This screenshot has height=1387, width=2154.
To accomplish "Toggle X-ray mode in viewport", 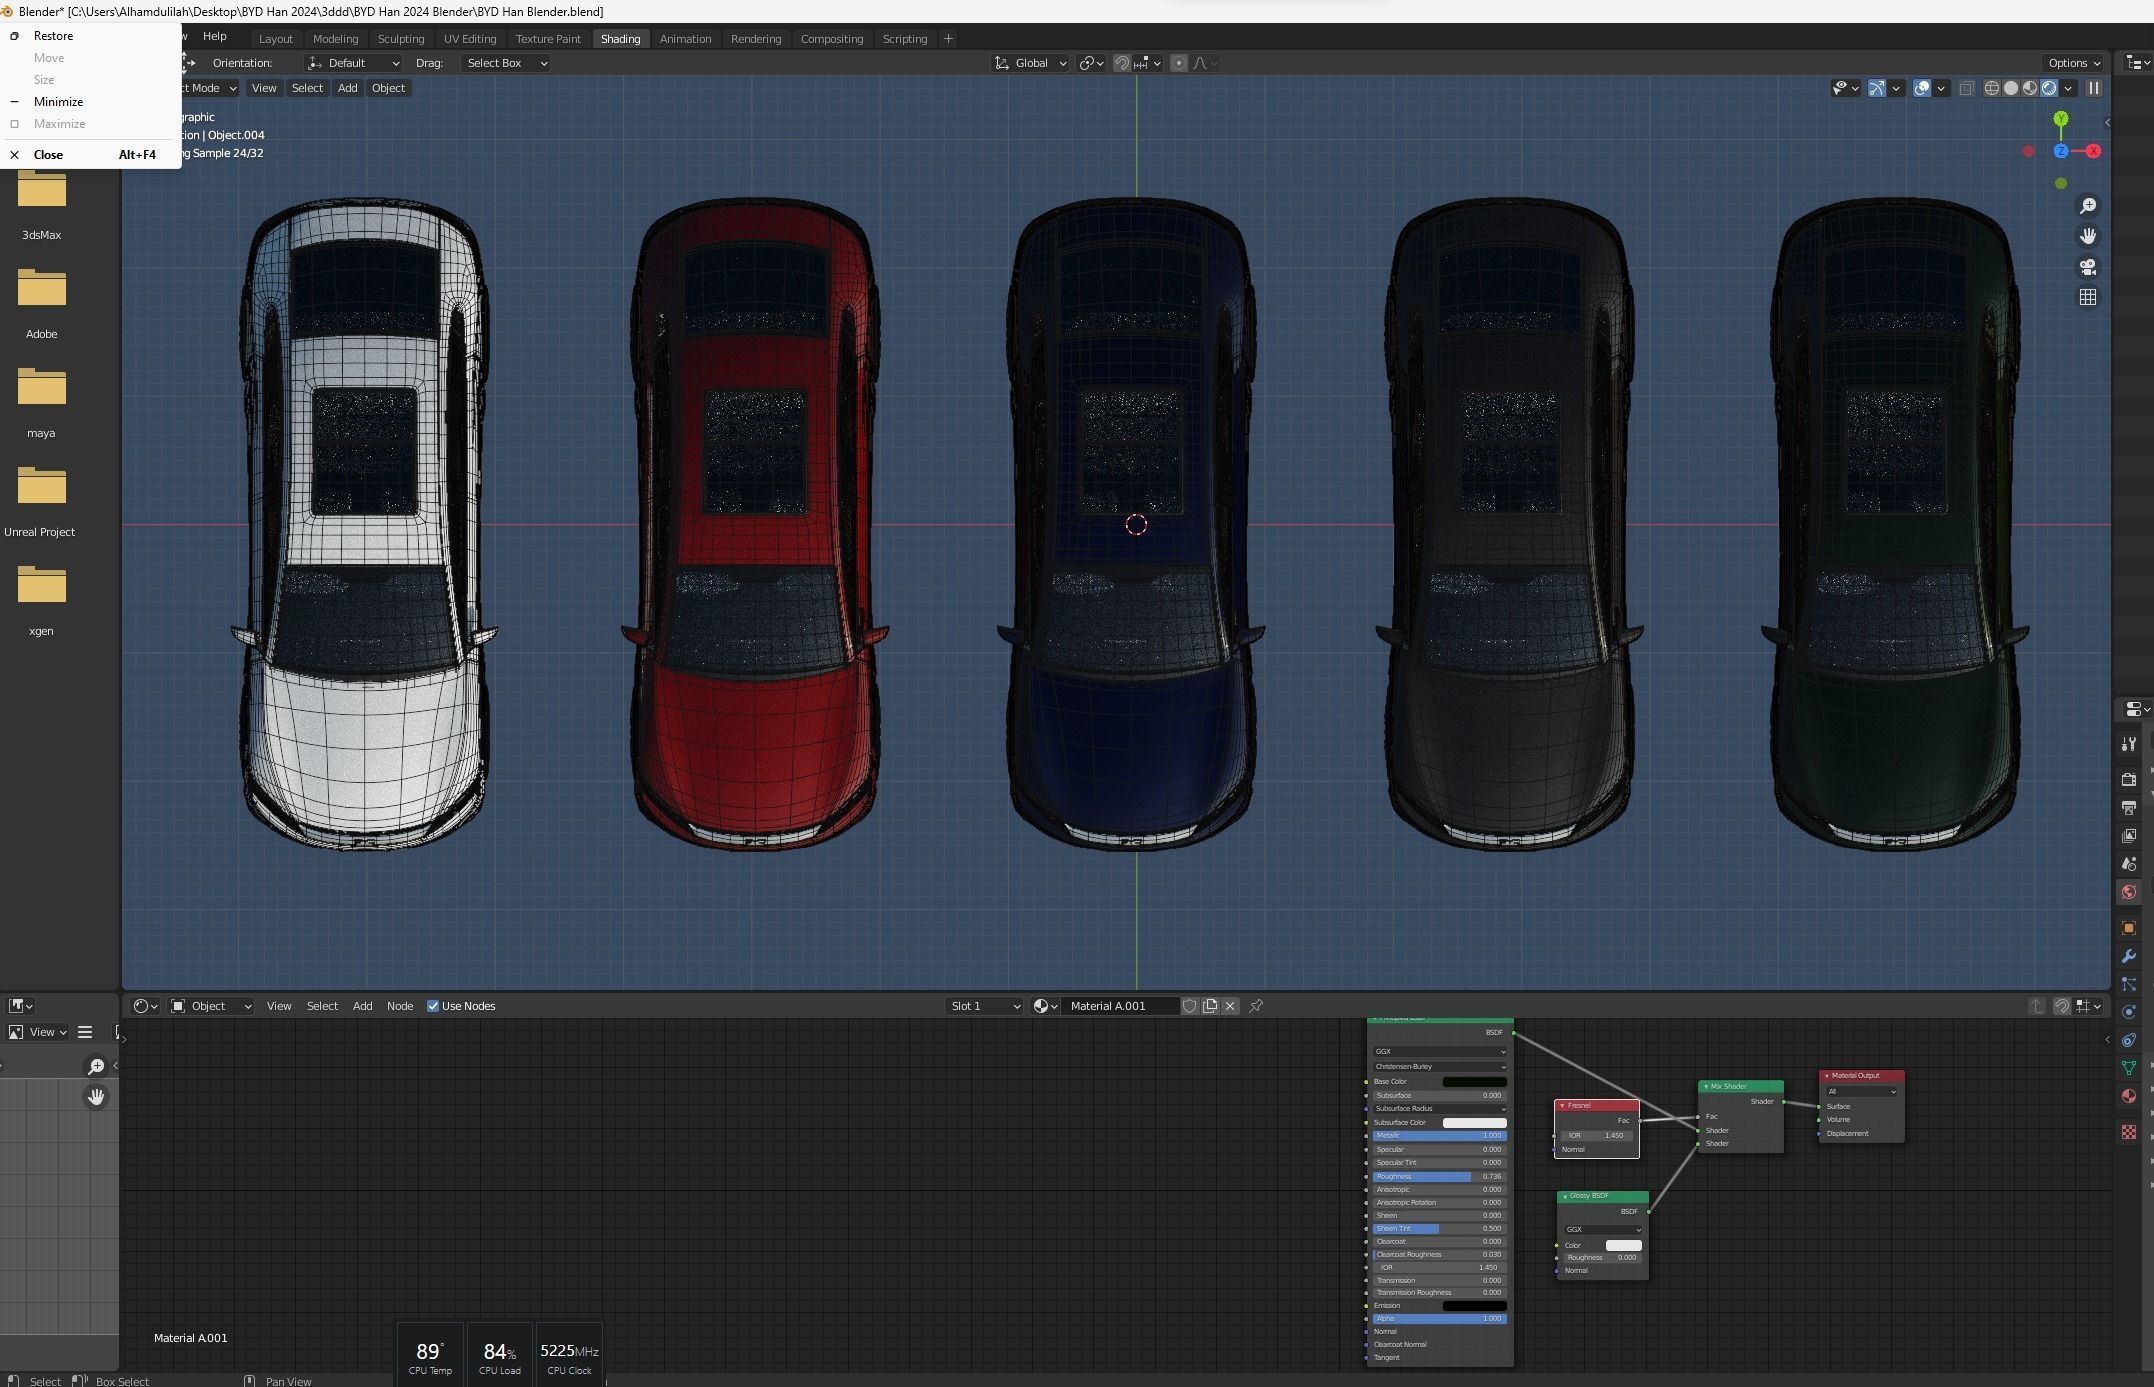I will pos(1966,88).
